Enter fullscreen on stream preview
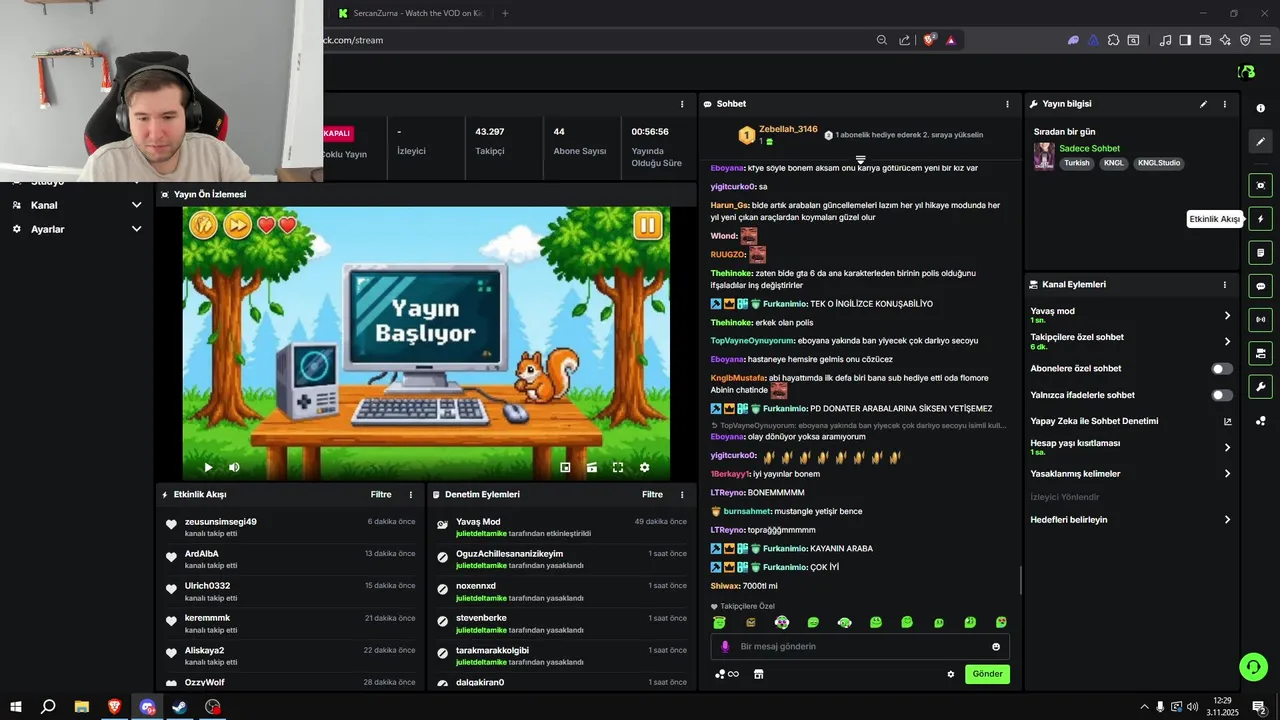Viewport: 1280px width, 720px height. (618, 467)
